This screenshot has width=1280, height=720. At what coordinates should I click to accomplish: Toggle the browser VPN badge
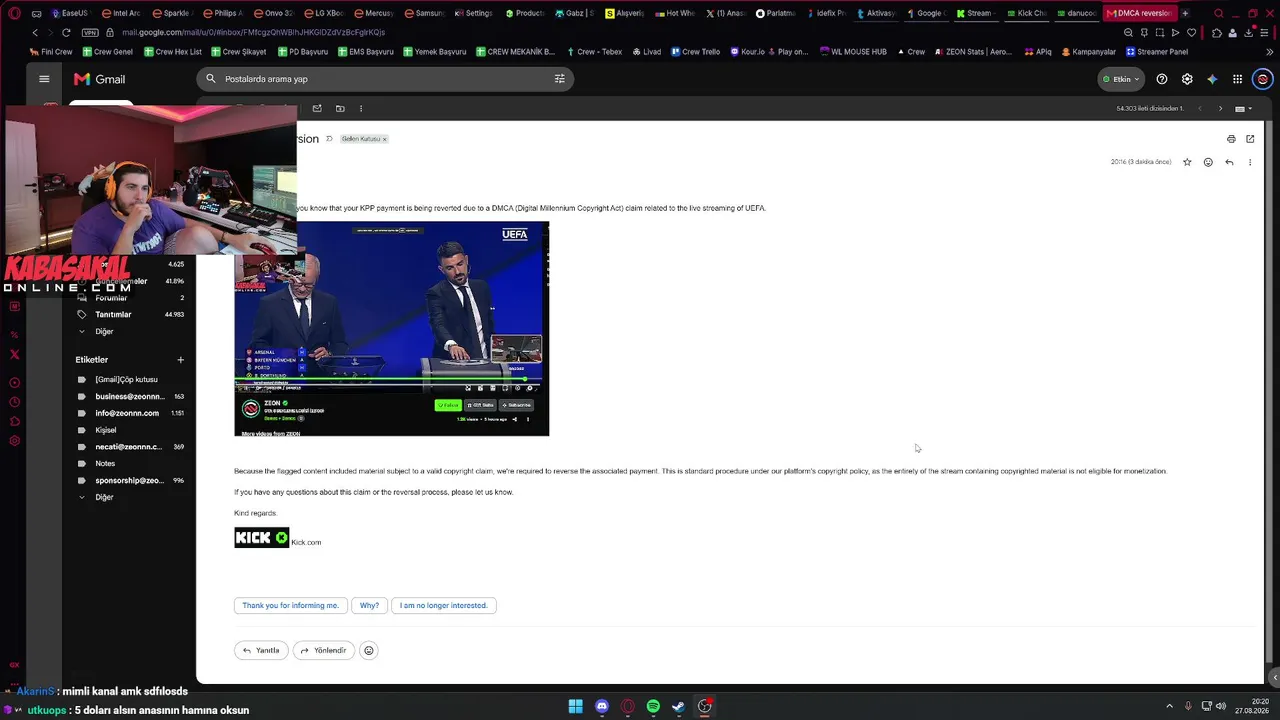(x=90, y=32)
